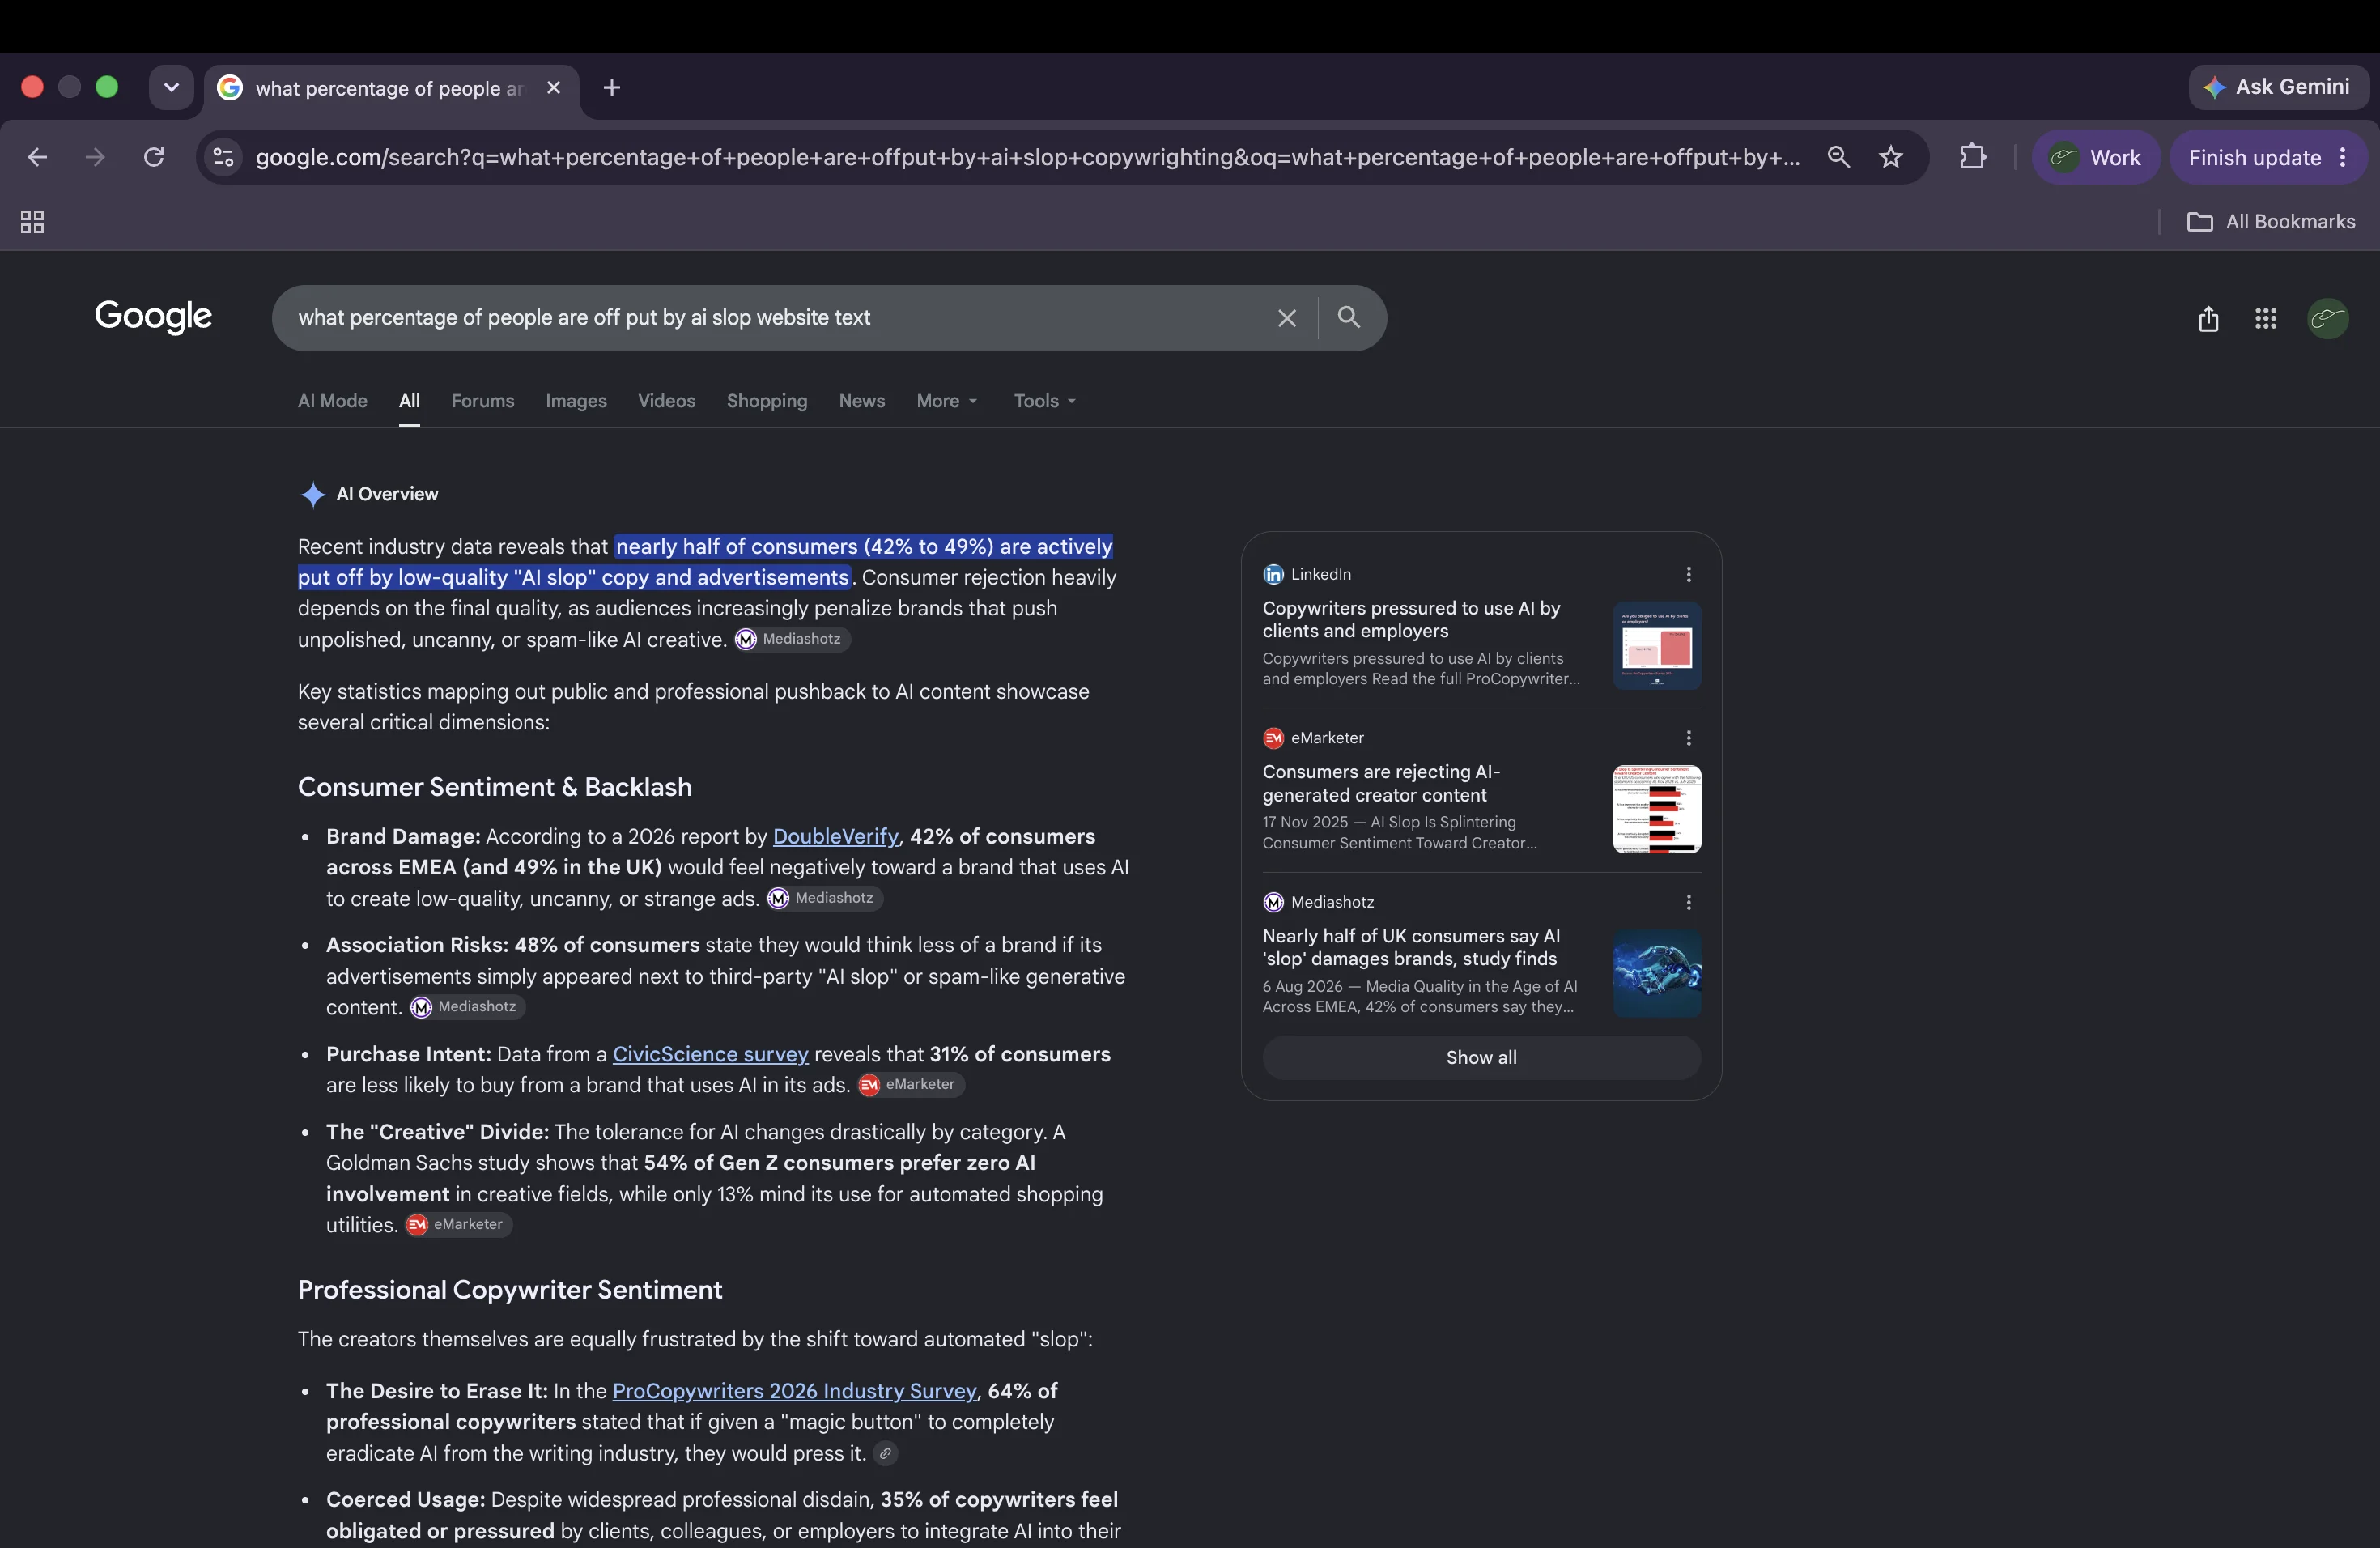The height and width of the screenshot is (1548, 2380).
Task: Open the Shopping results tab
Action: tap(766, 401)
